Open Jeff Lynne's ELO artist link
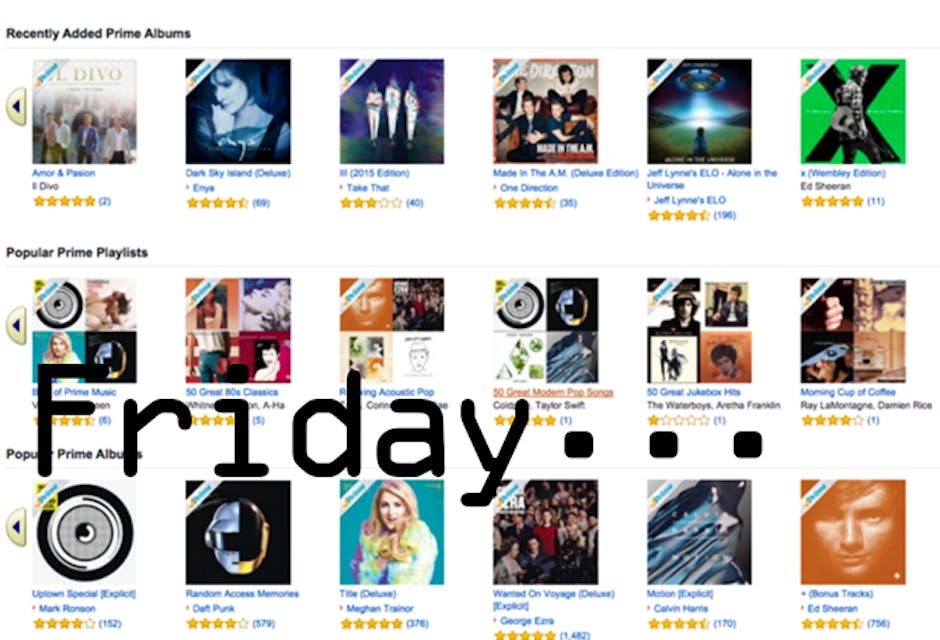 pyautogui.click(x=689, y=200)
